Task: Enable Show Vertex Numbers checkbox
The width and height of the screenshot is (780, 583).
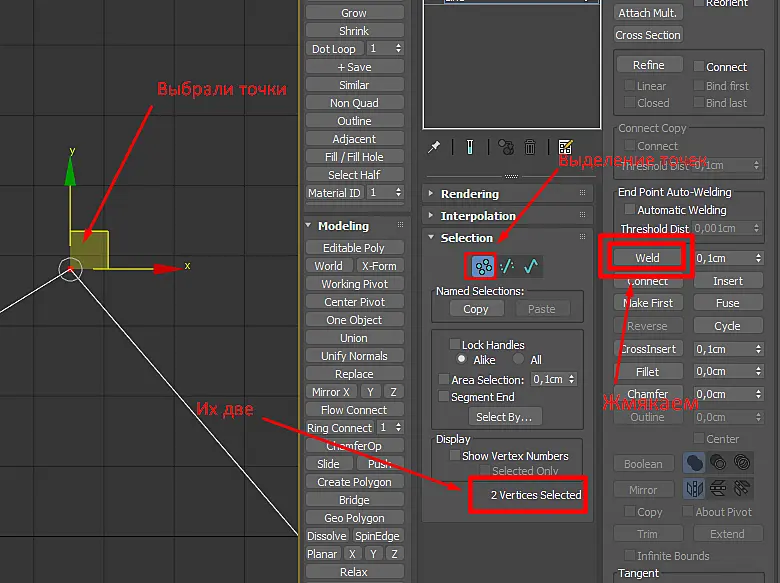Action: (455, 456)
